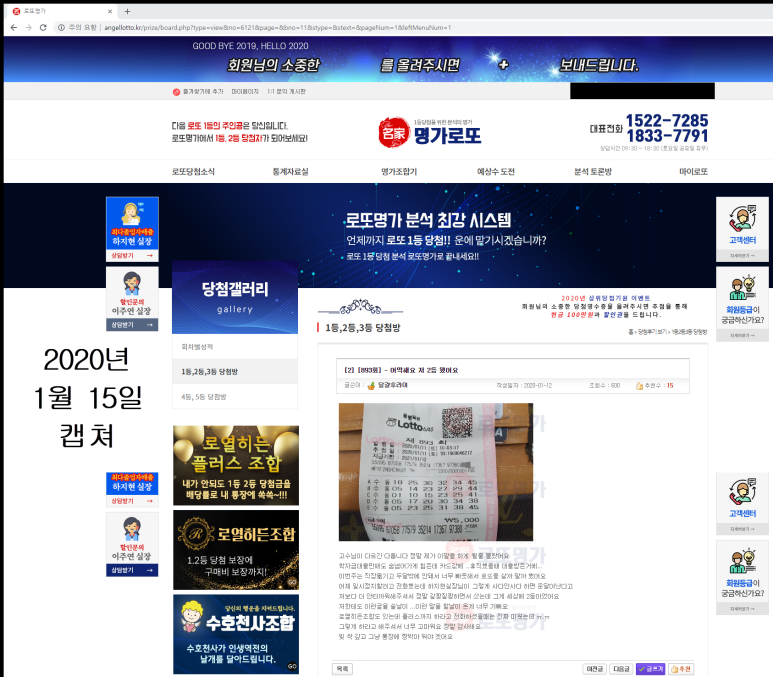Click phone number 1833-7791
773x677 pixels.
[x=667, y=136]
